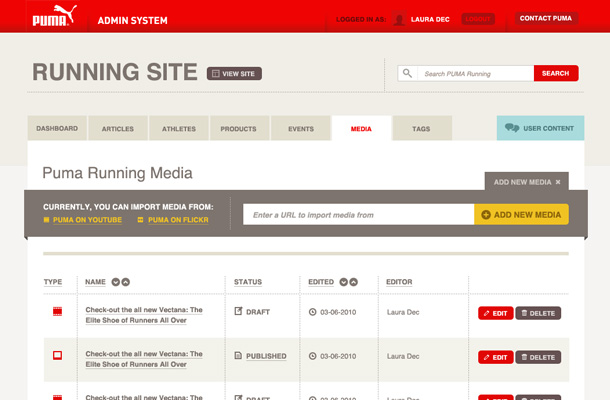The image size is (610, 400).
Task: Open the Published row Vectana title link
Action: 144,359
